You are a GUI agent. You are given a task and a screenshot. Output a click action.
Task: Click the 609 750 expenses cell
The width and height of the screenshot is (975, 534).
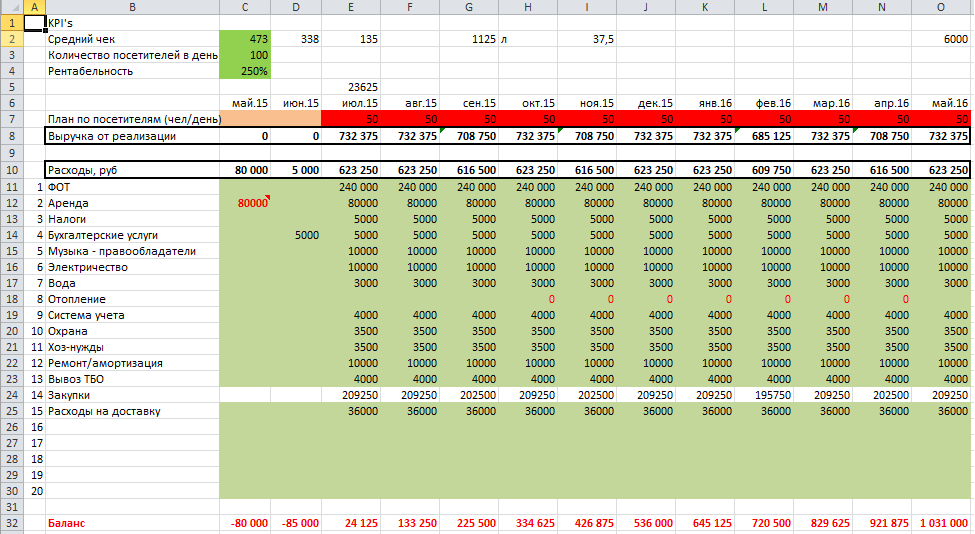point(764,170)
